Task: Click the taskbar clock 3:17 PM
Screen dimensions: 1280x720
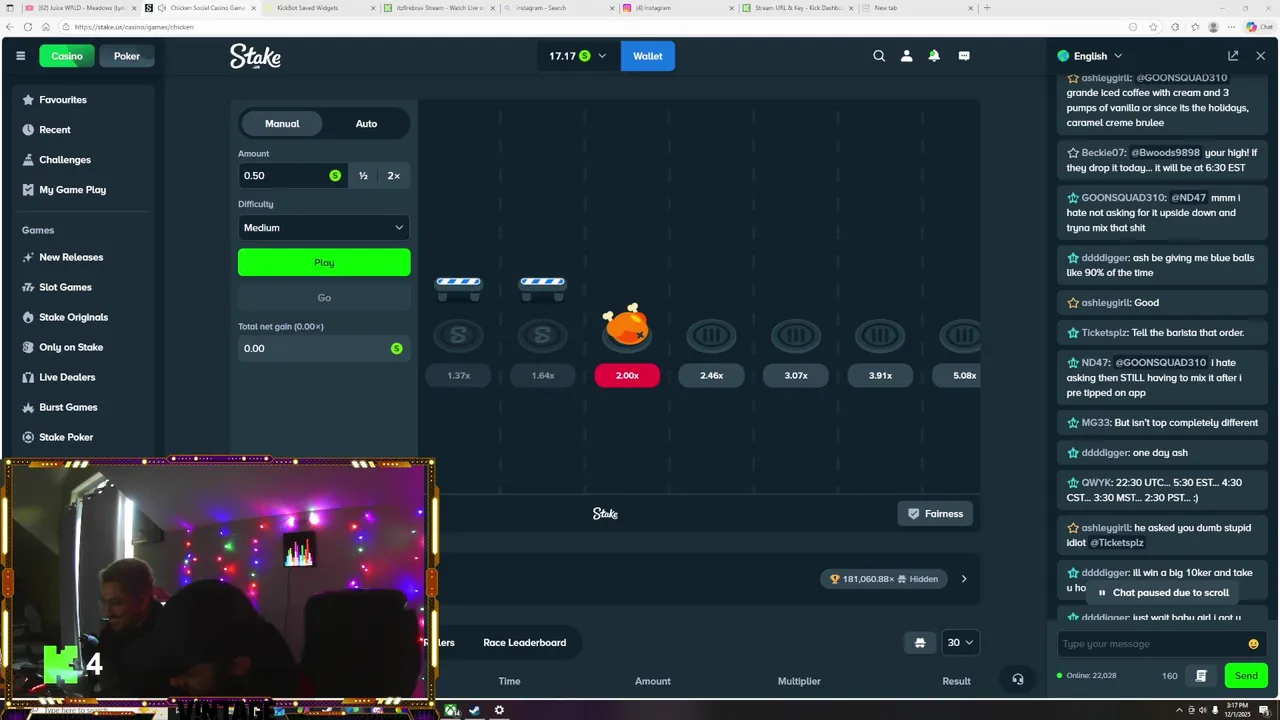Action: click(x=1237, y=711)
